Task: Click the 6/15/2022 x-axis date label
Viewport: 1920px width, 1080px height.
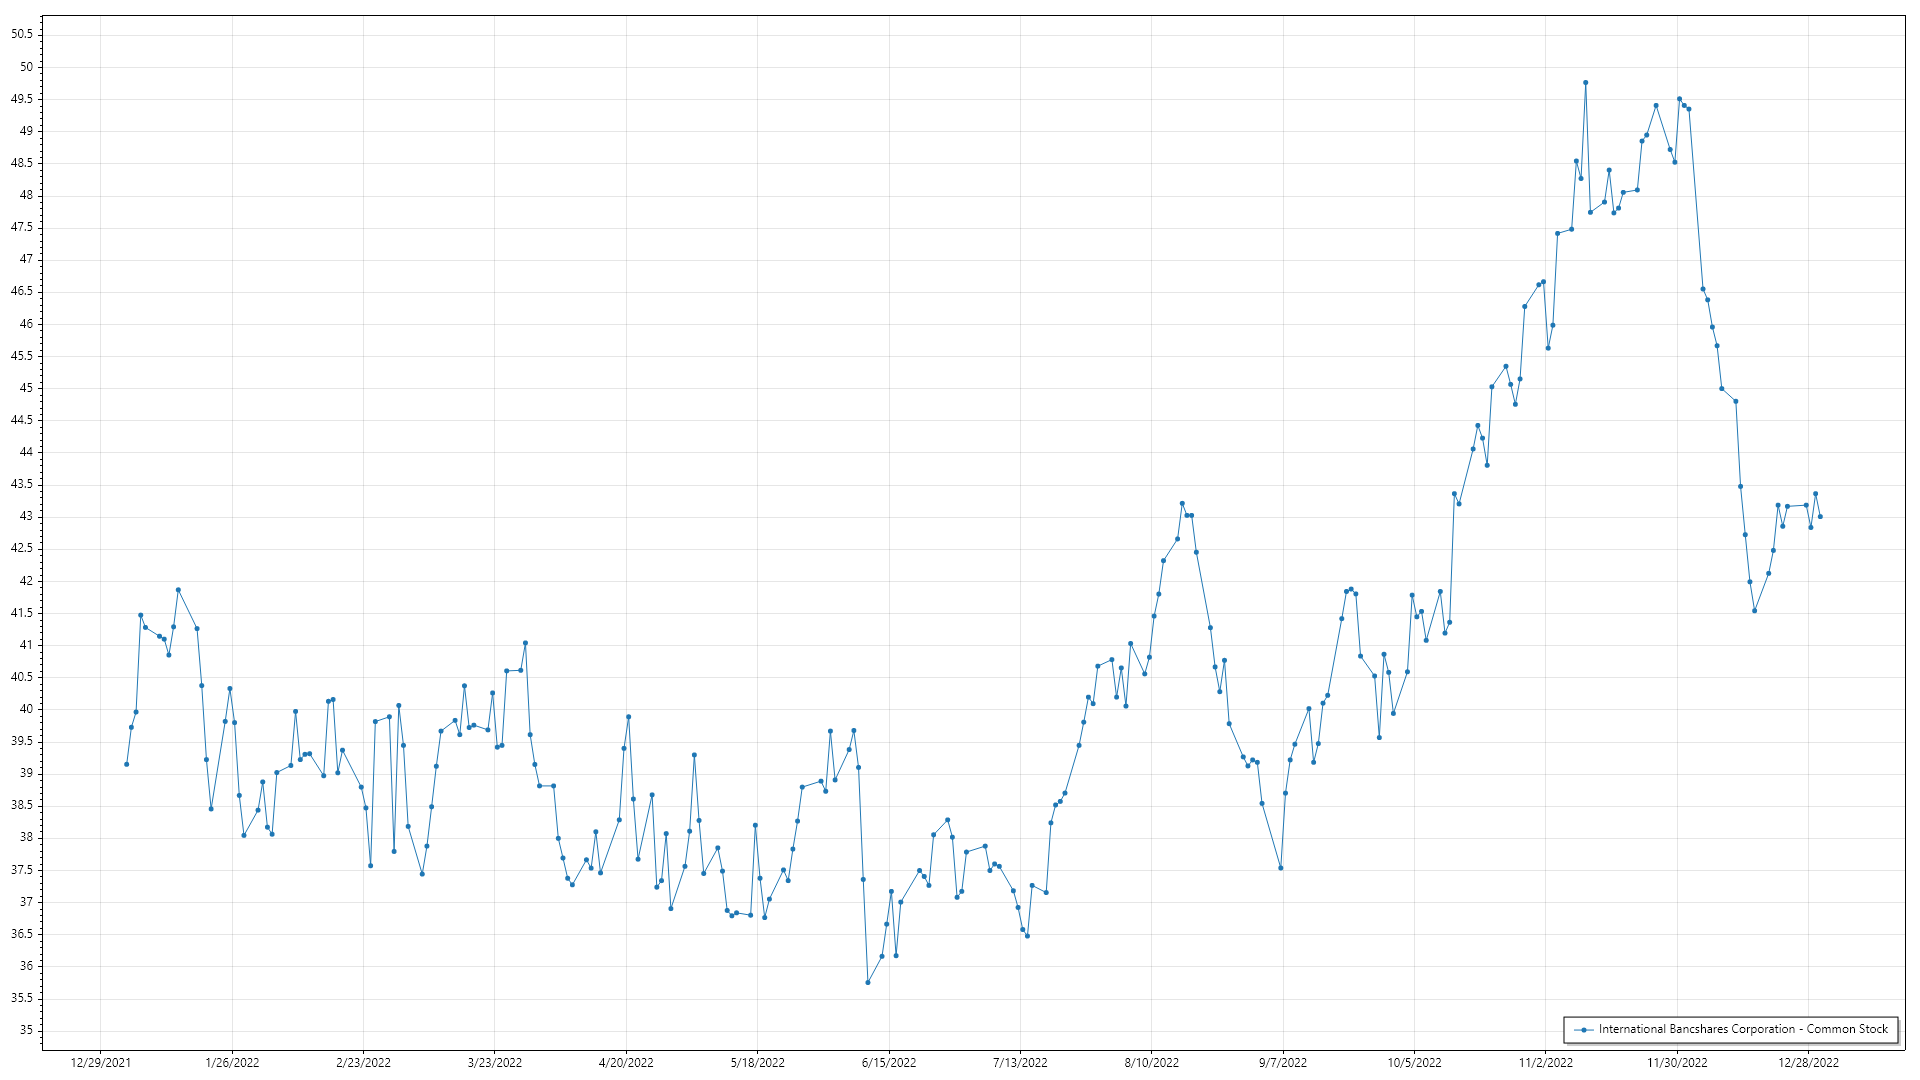Action: click(889, 1063)
